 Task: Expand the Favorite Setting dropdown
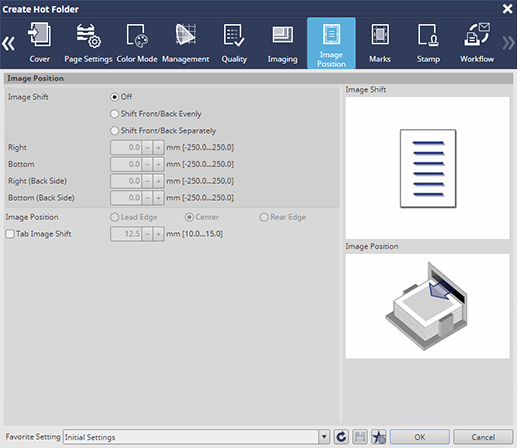[x=324, y=437]
